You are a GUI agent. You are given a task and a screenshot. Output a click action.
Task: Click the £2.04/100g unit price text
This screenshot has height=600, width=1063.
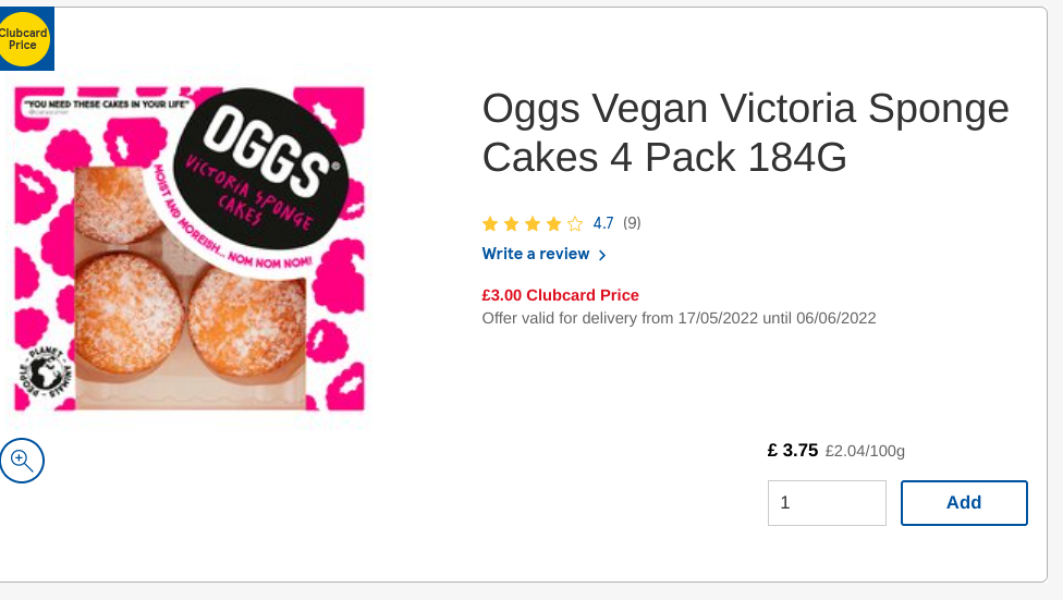863,451
